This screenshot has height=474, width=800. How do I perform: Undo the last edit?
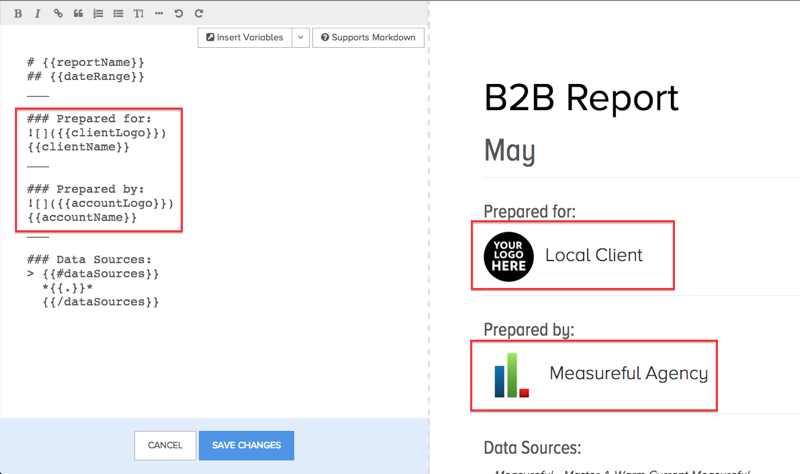179,13
